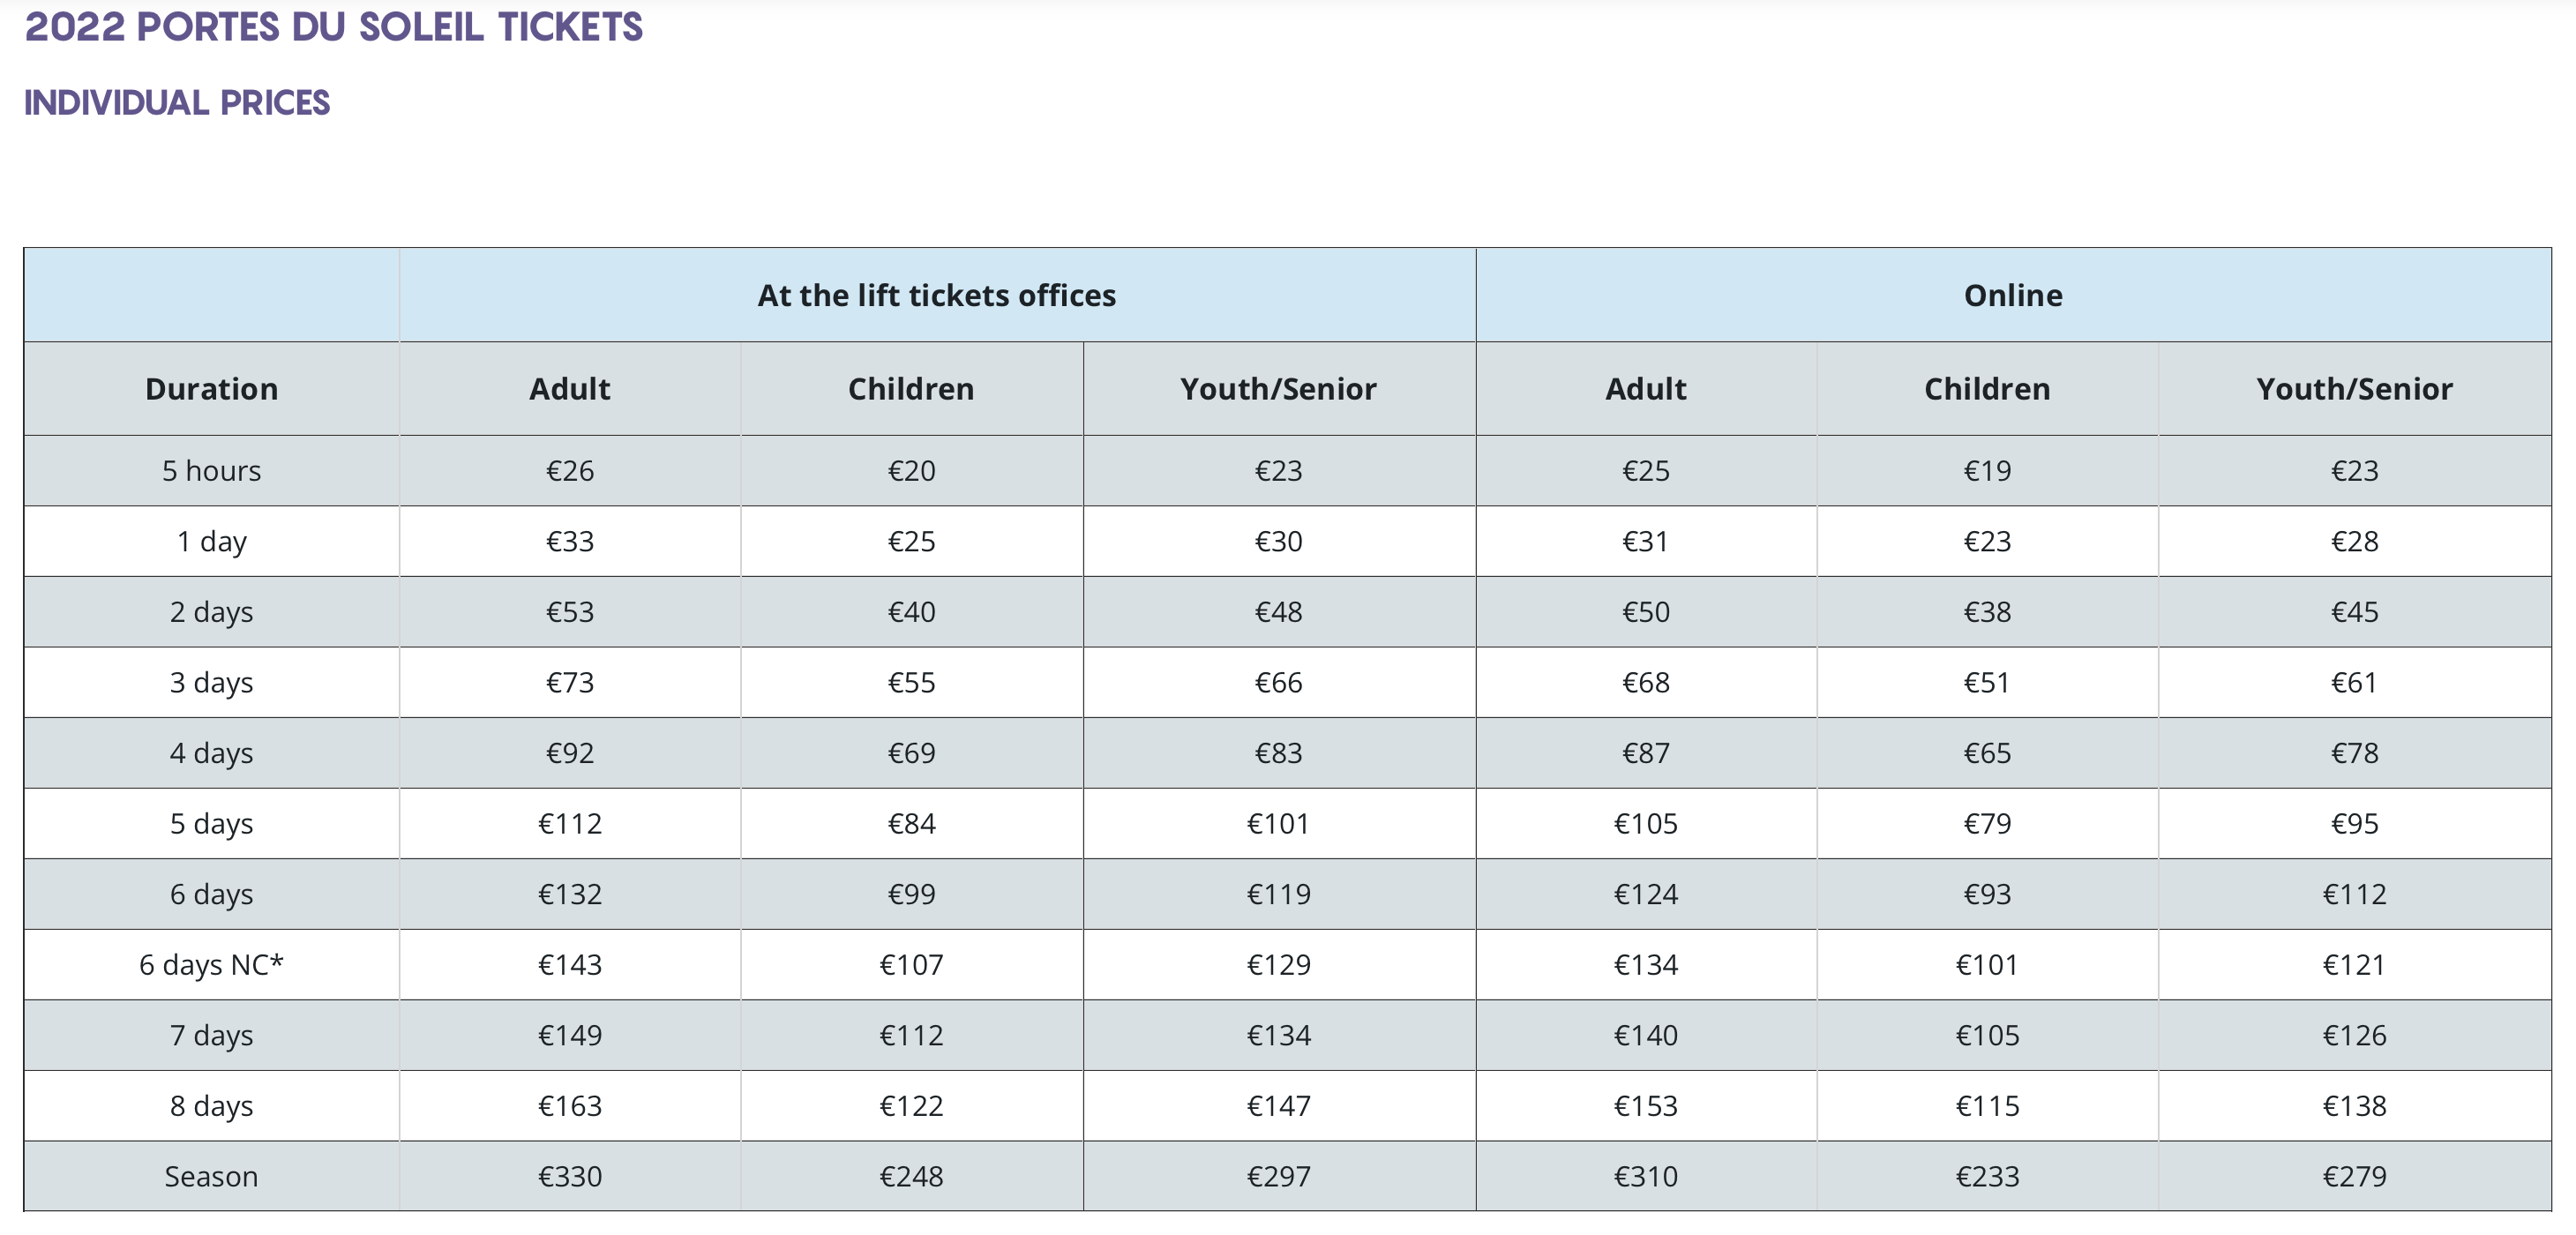Click the €149 adult 7 days price

coord(570,1035)
